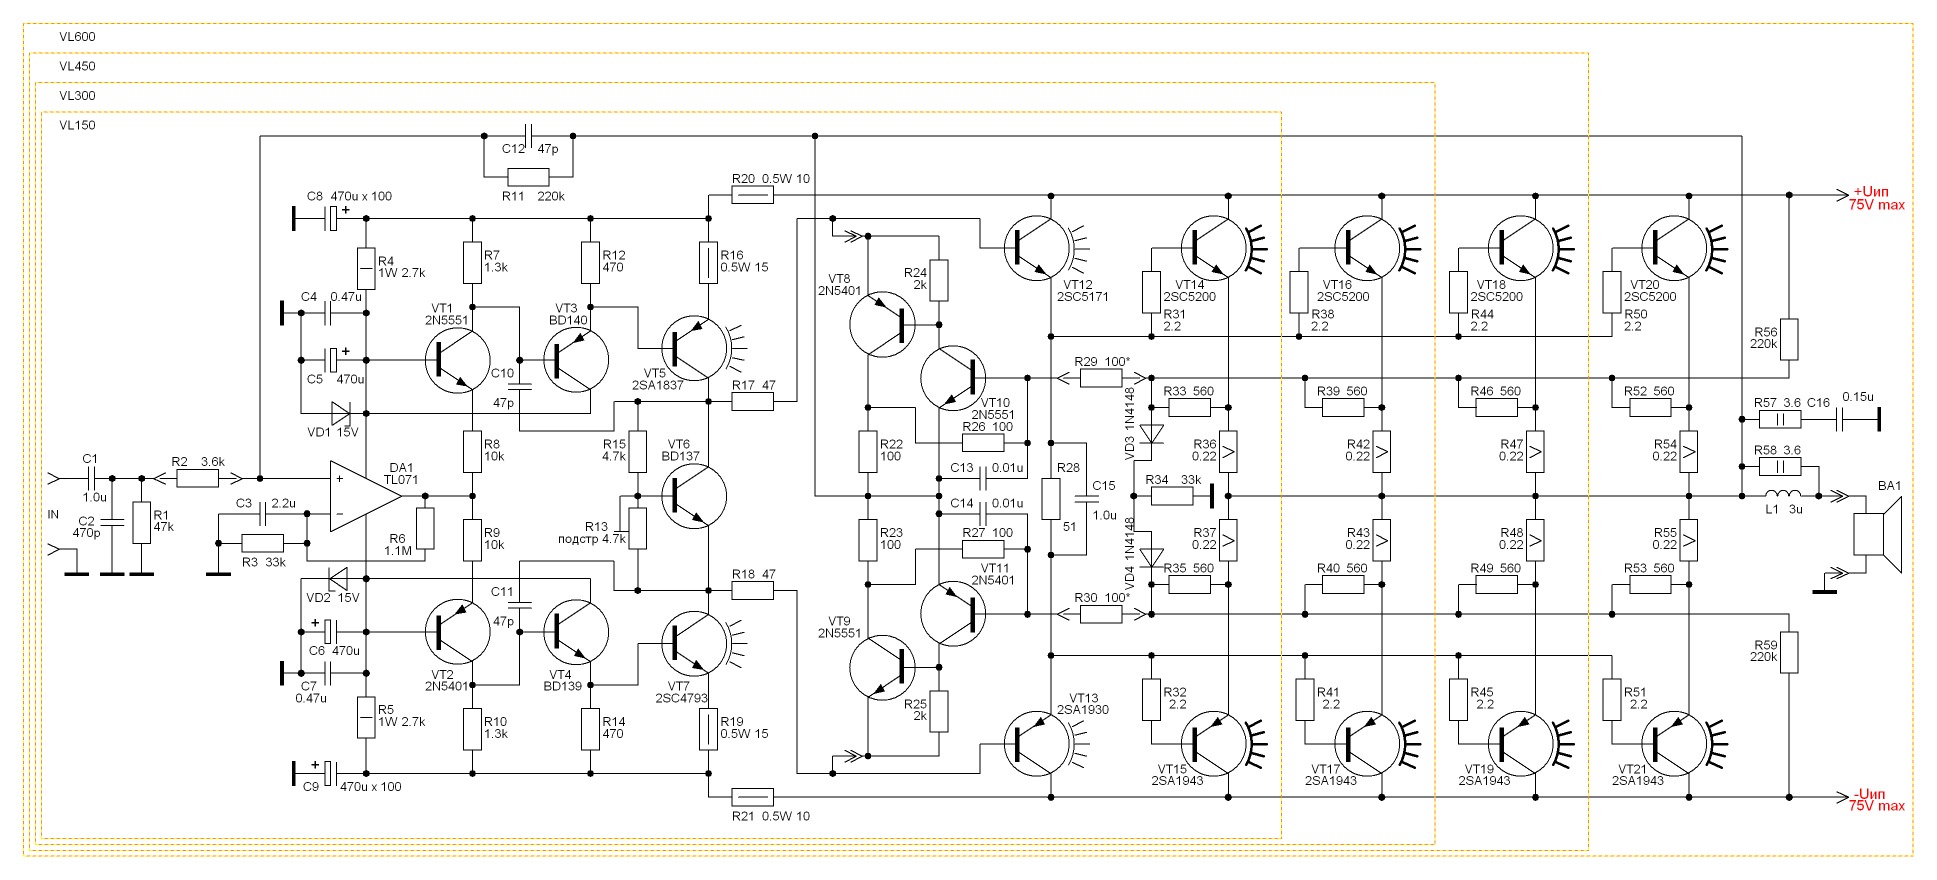Select the VT6 BD137 transistor symbol
This screenshot has height=880, width=1937.
[x=694, y=496]
